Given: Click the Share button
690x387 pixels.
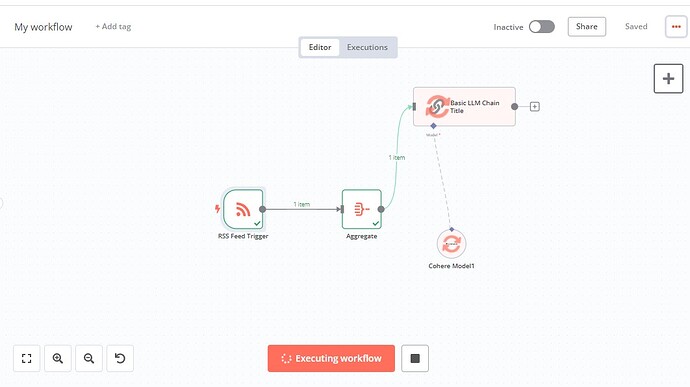Looking at the screenshot, I should [x=587, y=27].
